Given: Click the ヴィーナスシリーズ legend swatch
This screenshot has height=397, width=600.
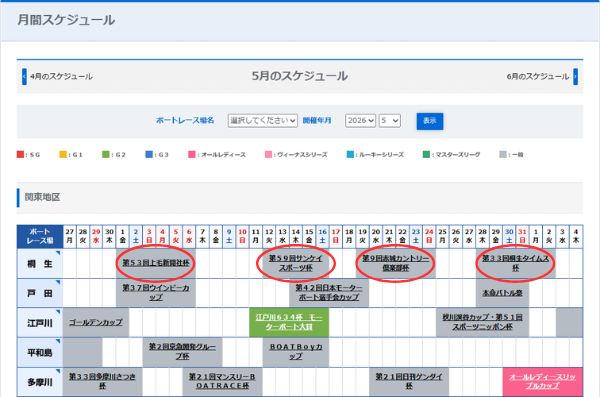Looking at the screenshot, I should click(x=268, y=154).
